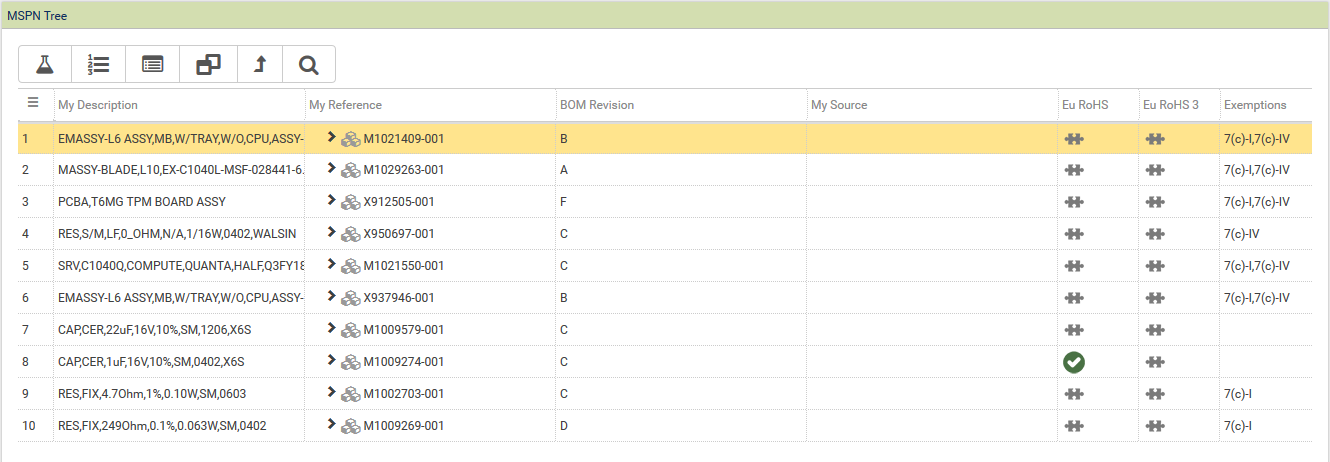Expand the X950697-001 tree row
This screenshot has width=1330, height=462.
pyautogui.click(x=331, y=233)
